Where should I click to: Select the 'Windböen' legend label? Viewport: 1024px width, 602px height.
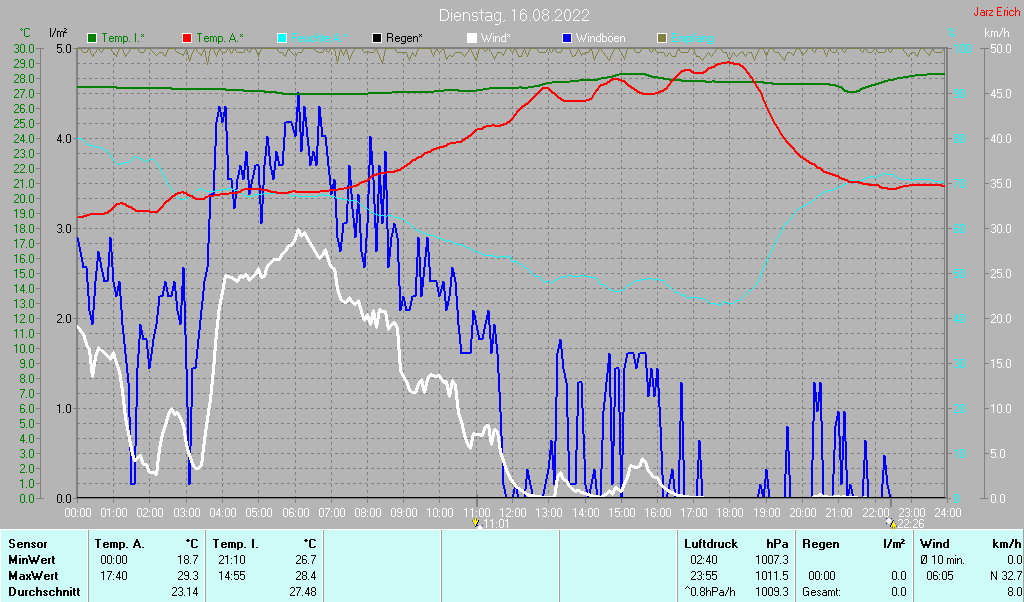tap(600, 39)
